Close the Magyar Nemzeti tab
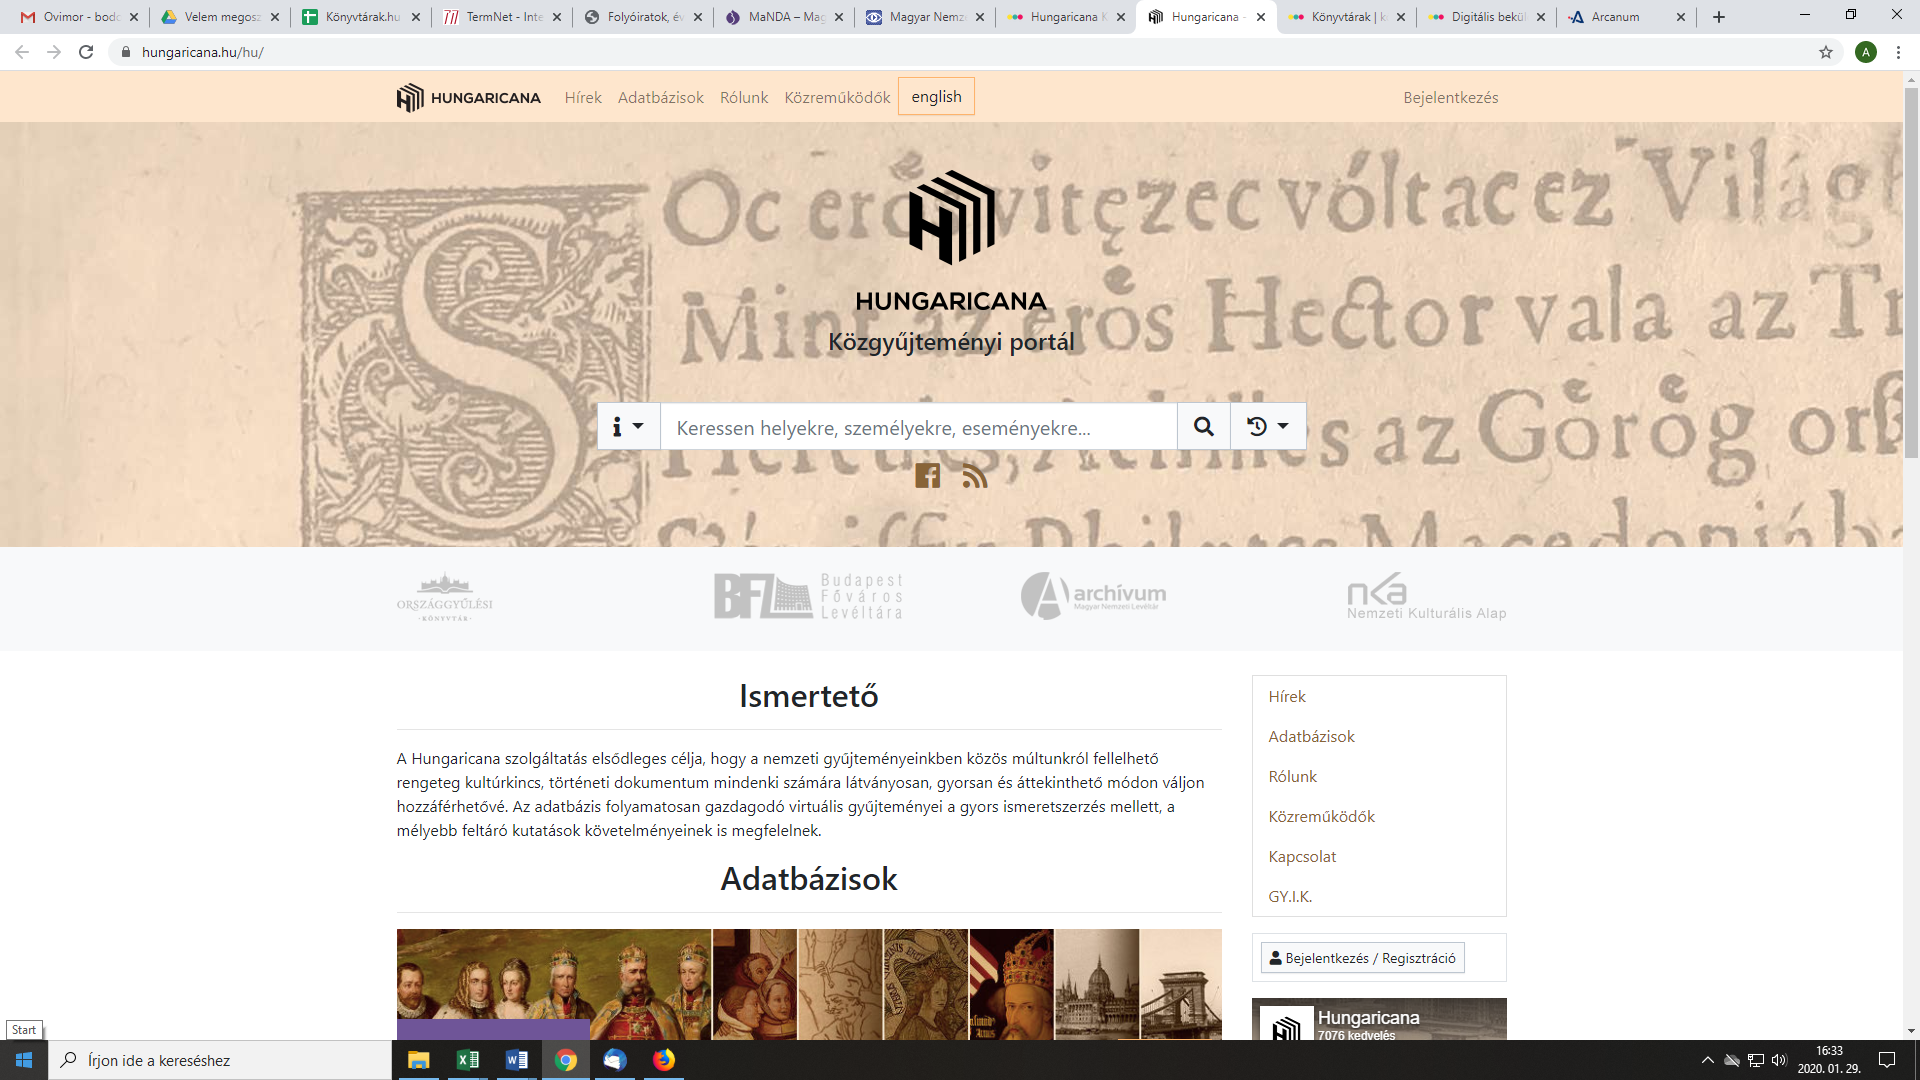 tap(979, 17)
